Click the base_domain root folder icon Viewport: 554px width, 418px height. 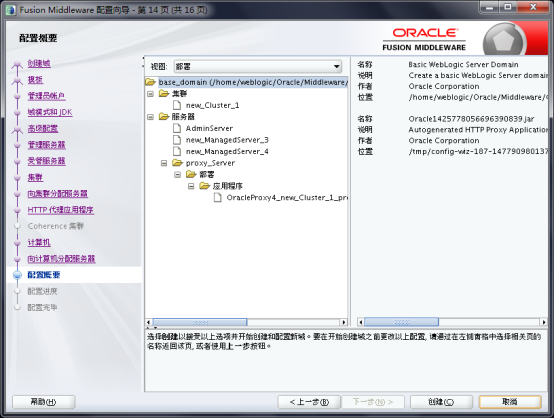(151, 82)
